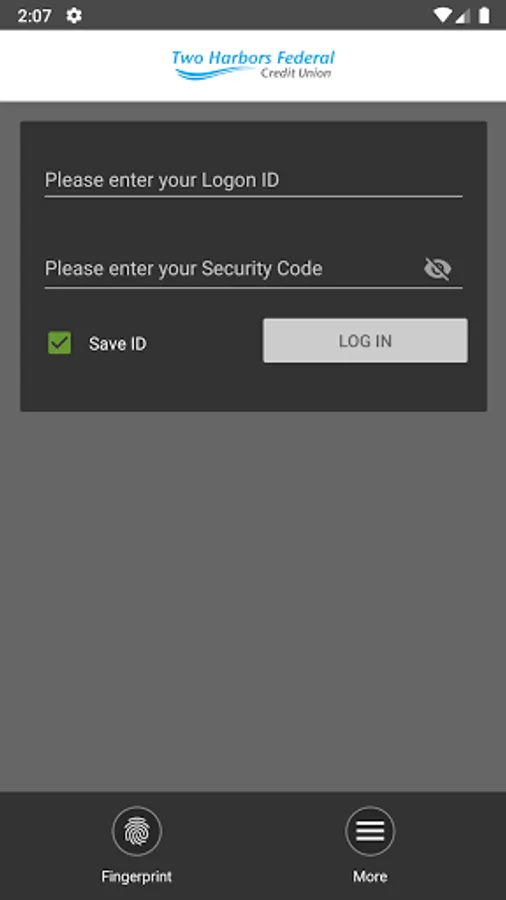
Task: Tap the battery status icon
Action: point(484,15)
